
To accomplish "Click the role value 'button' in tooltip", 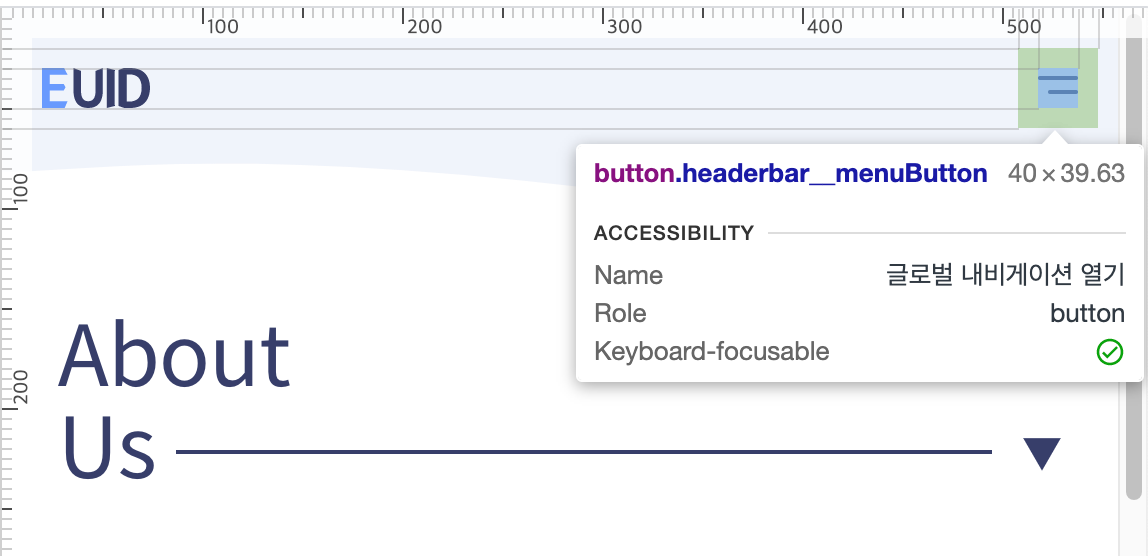I will pyautogui.click(x=1087, y=314).
